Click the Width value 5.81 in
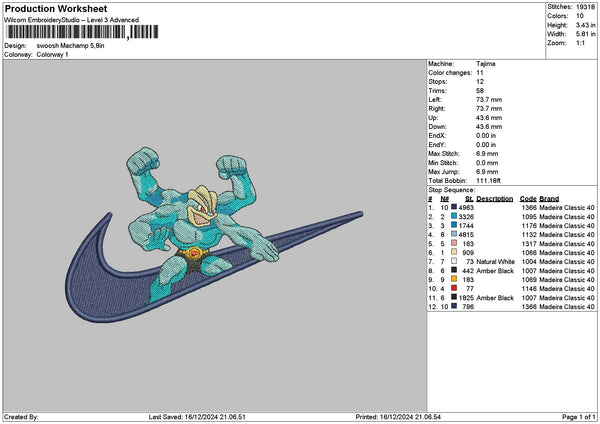The image size is (600, 424). click(x=585, y=34)
